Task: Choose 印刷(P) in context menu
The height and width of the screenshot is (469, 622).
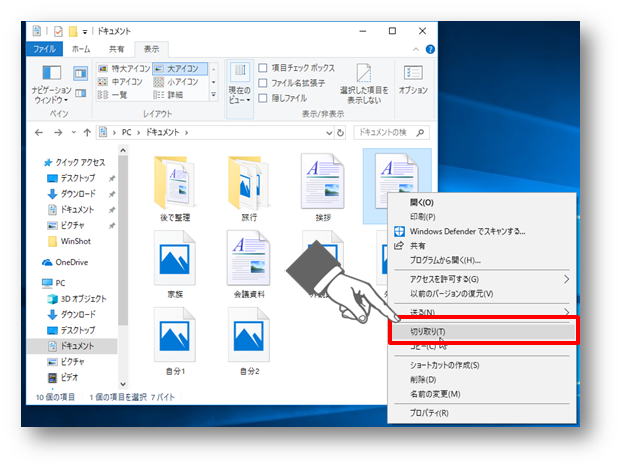Action: click(482, 217)
